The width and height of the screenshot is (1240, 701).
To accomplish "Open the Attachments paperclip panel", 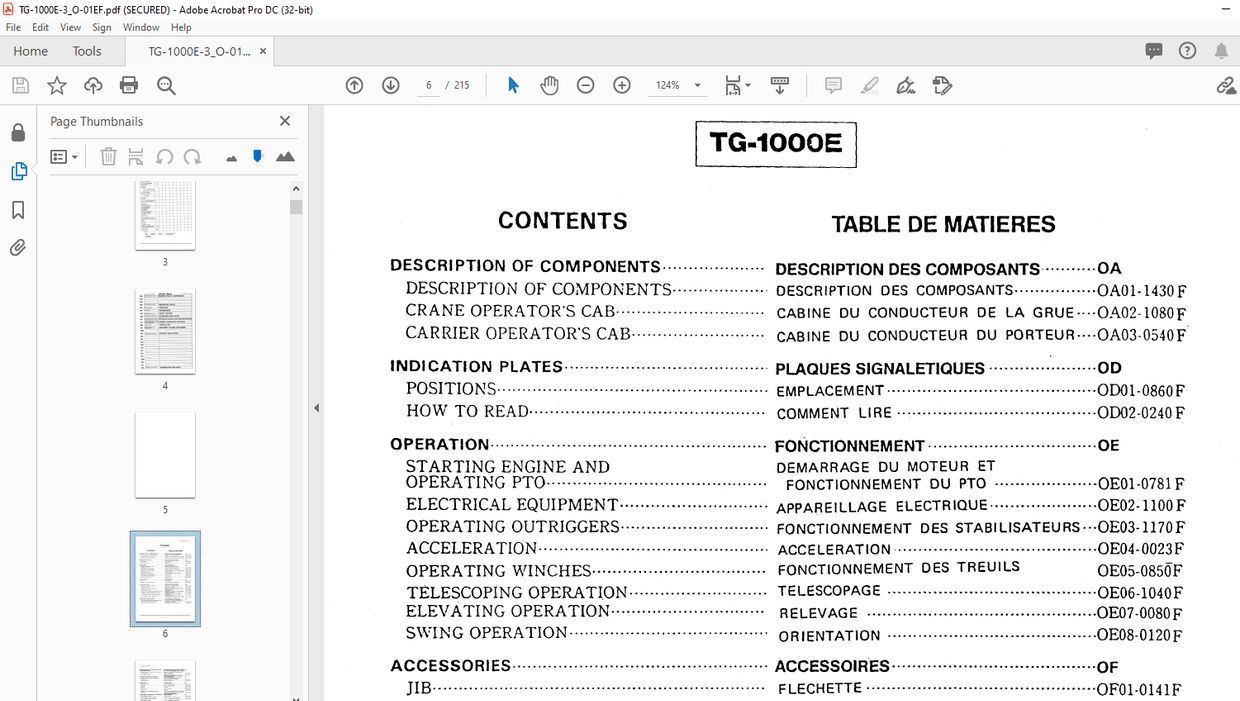I will 18,247.
